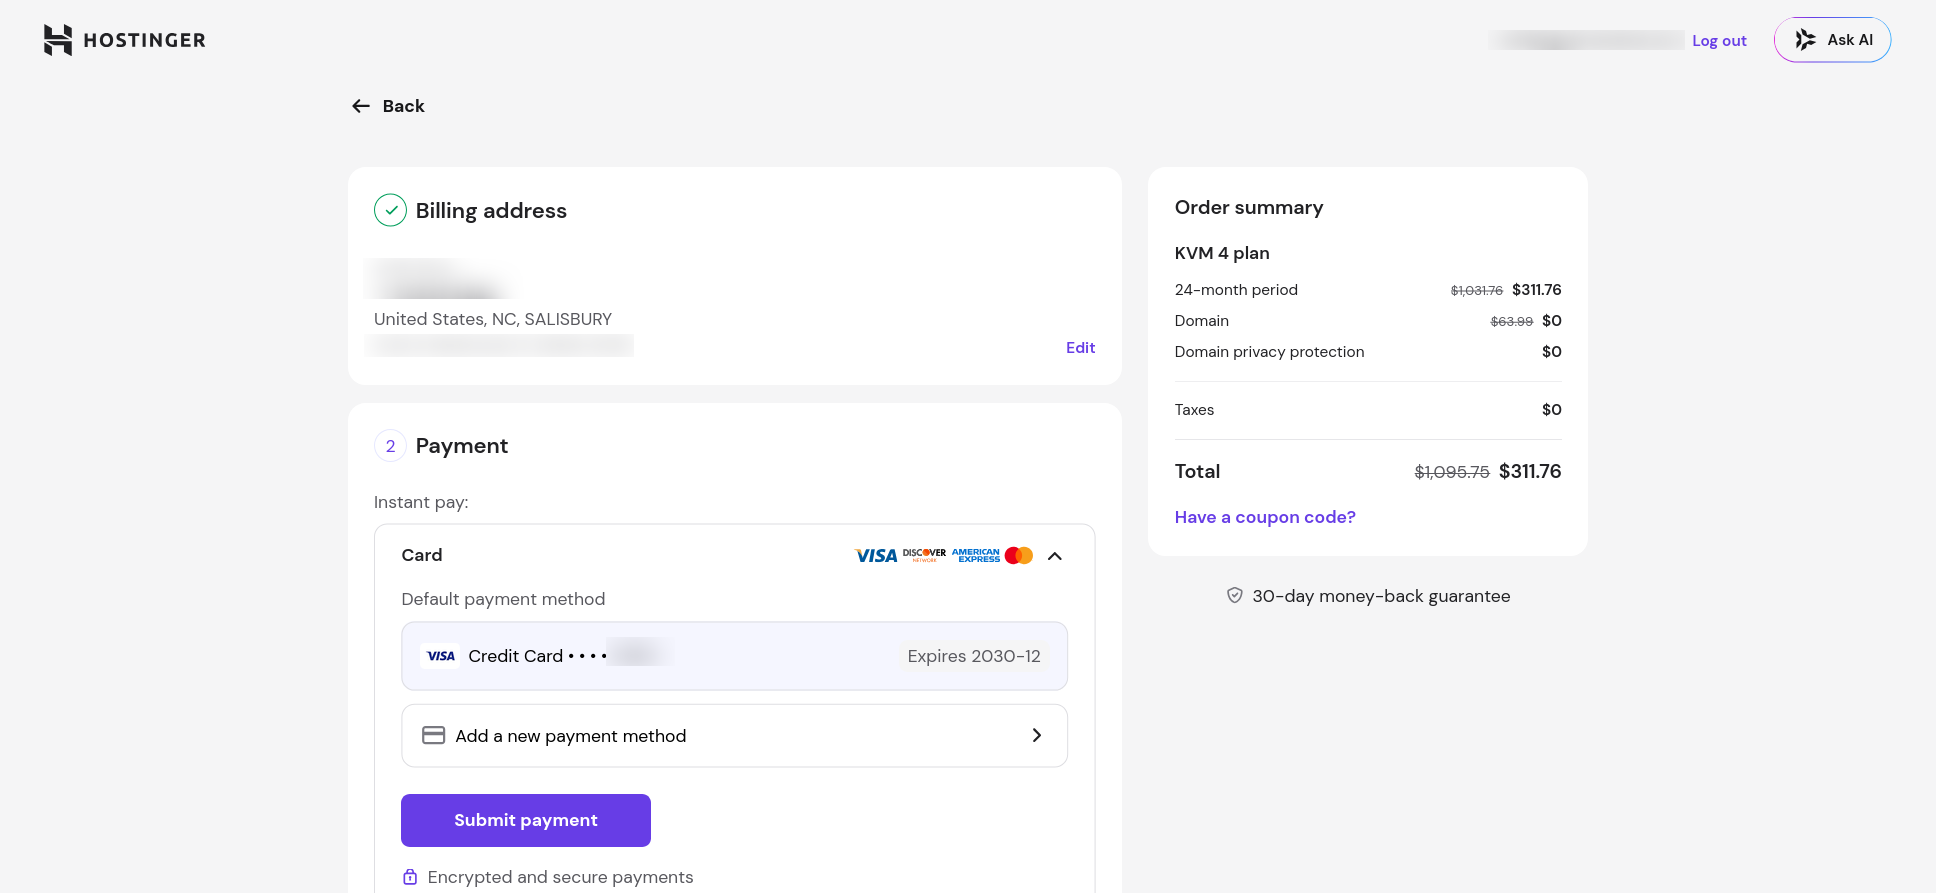
Task: Click 30-day money-back guarantee text
Action: click(x=1381, y=596)
